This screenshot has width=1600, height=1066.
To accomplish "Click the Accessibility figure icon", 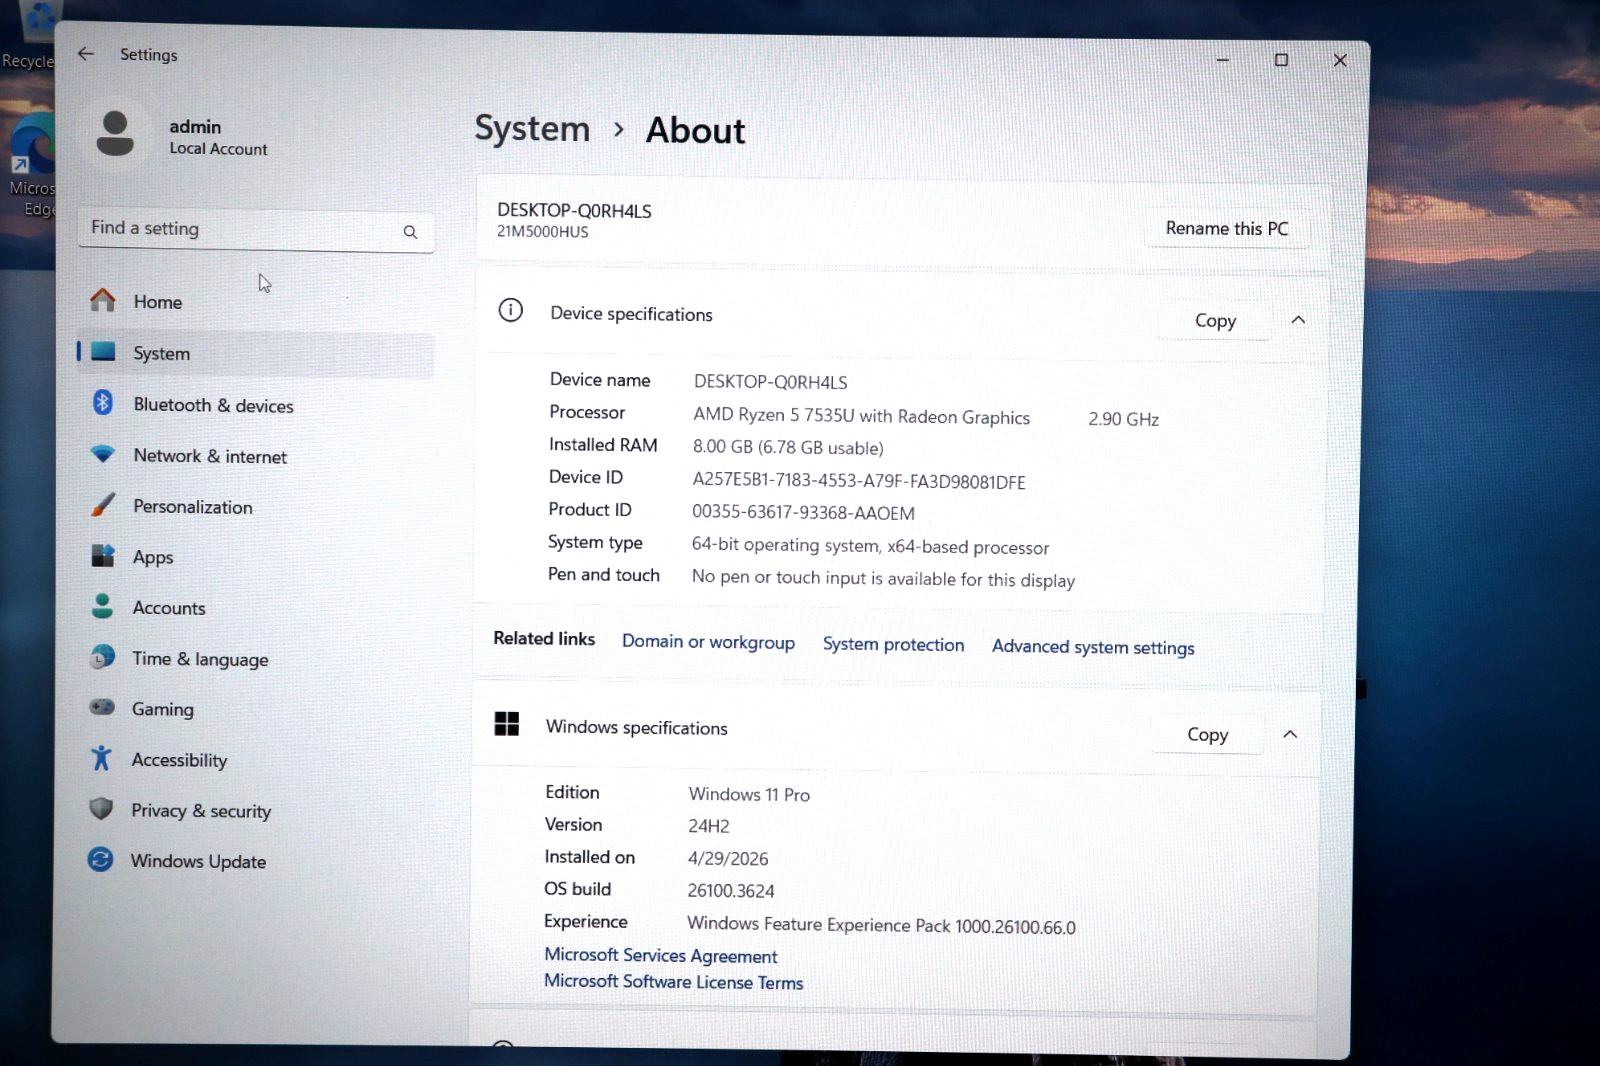I will click(101, 759).
